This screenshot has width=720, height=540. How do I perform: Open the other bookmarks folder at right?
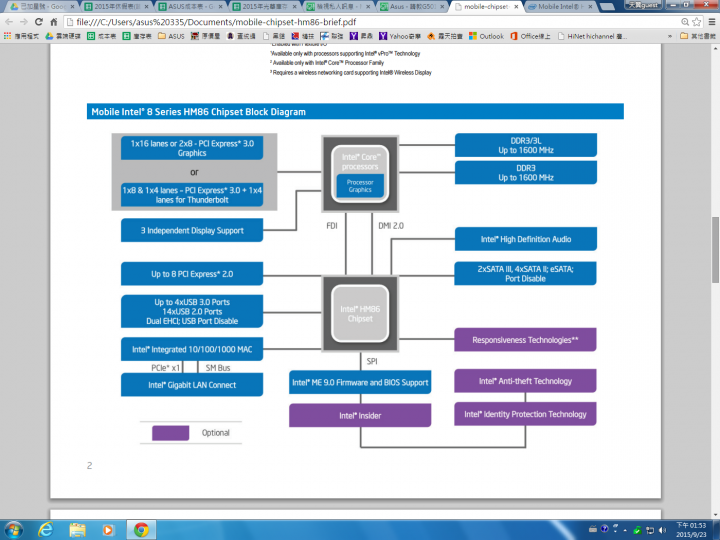[x=698, y=36]
